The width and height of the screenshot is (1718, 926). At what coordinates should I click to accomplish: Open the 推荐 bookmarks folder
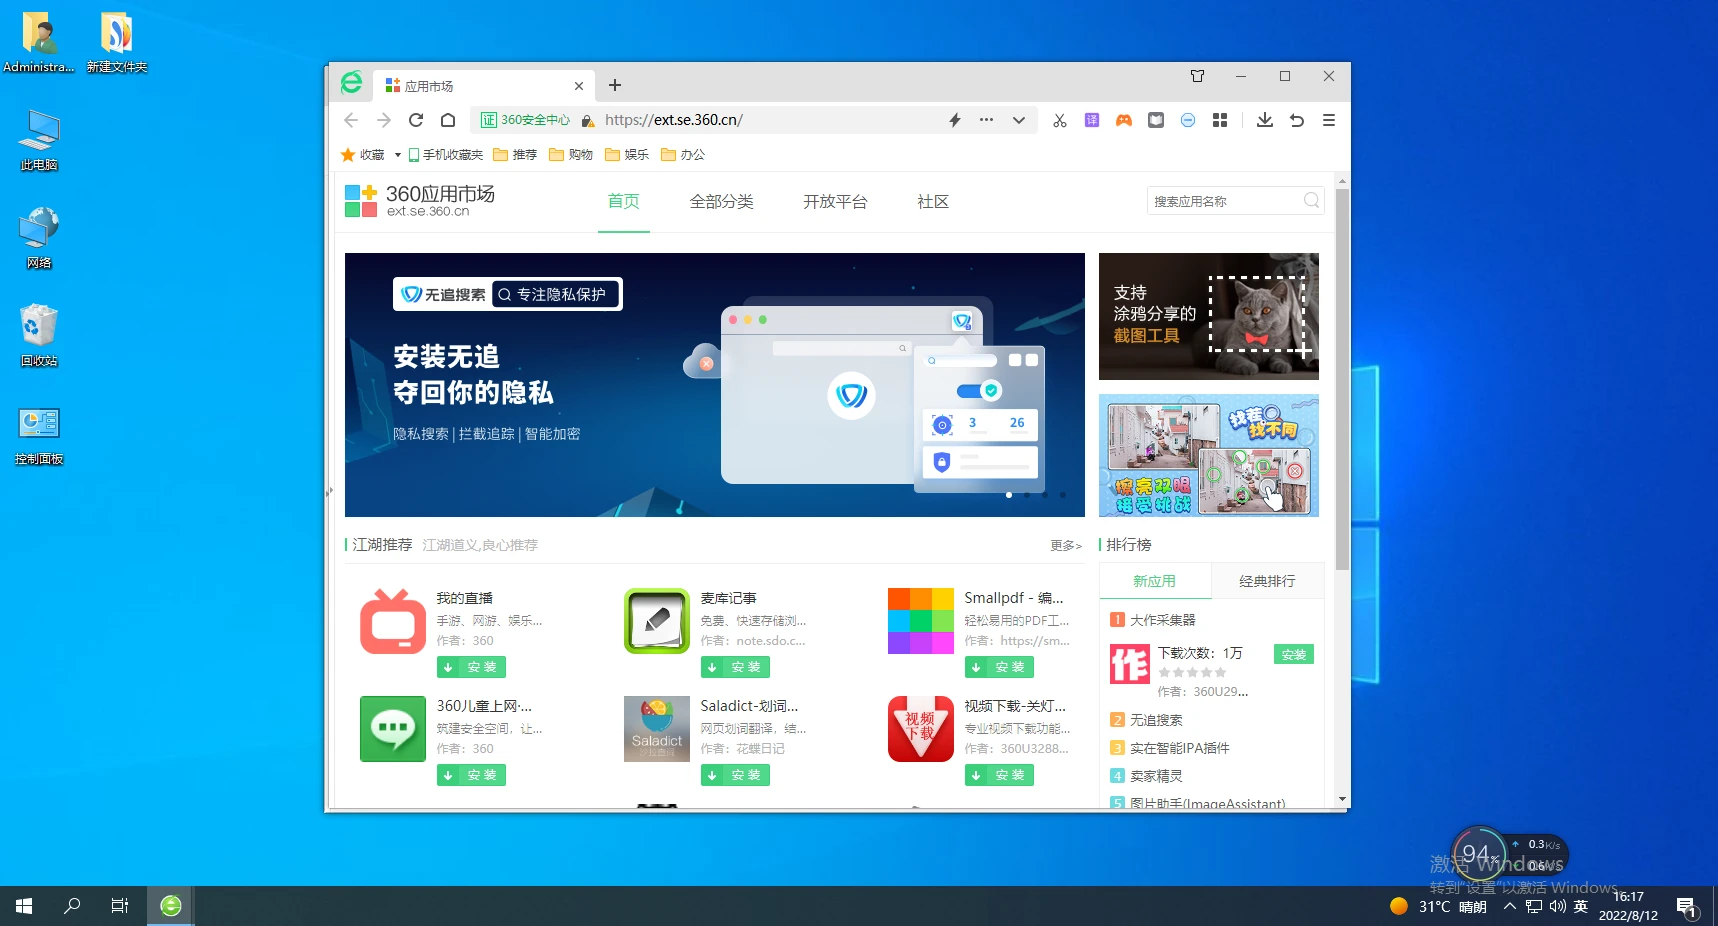516,155
